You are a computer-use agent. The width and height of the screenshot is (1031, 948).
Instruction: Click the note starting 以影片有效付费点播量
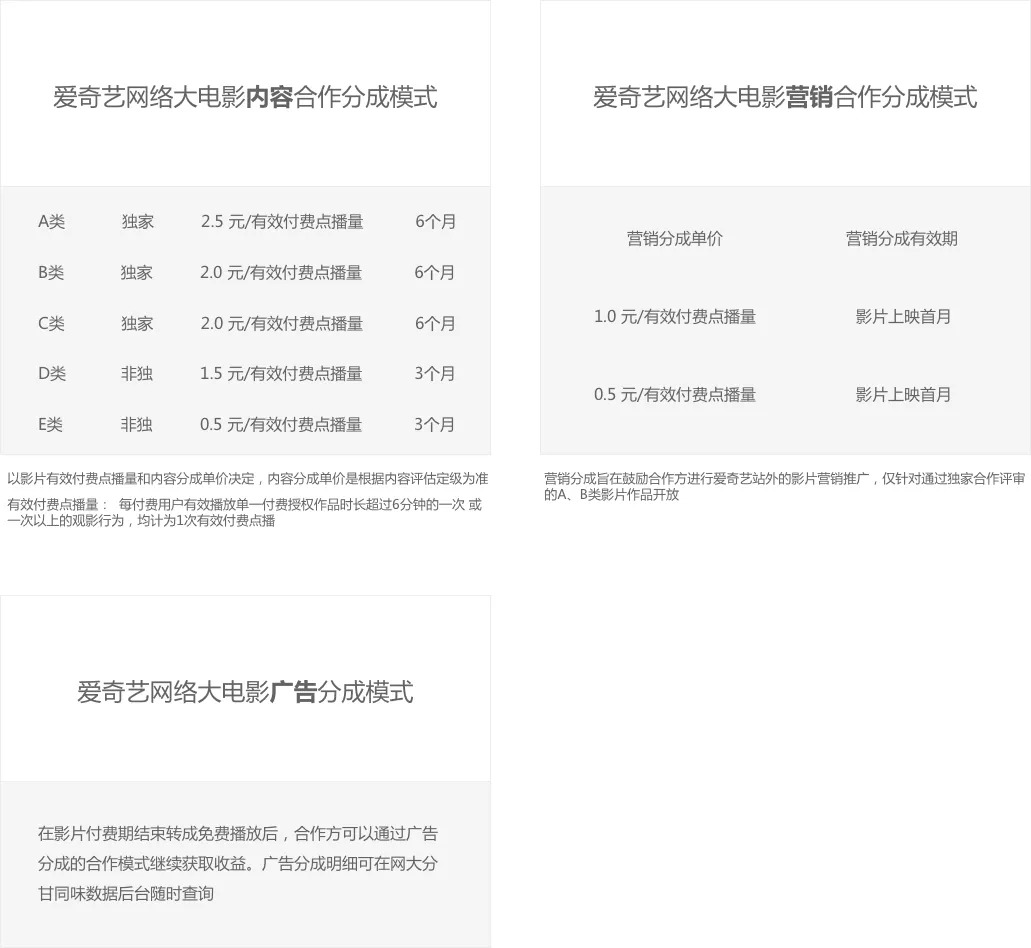click(x=248, y=479)
